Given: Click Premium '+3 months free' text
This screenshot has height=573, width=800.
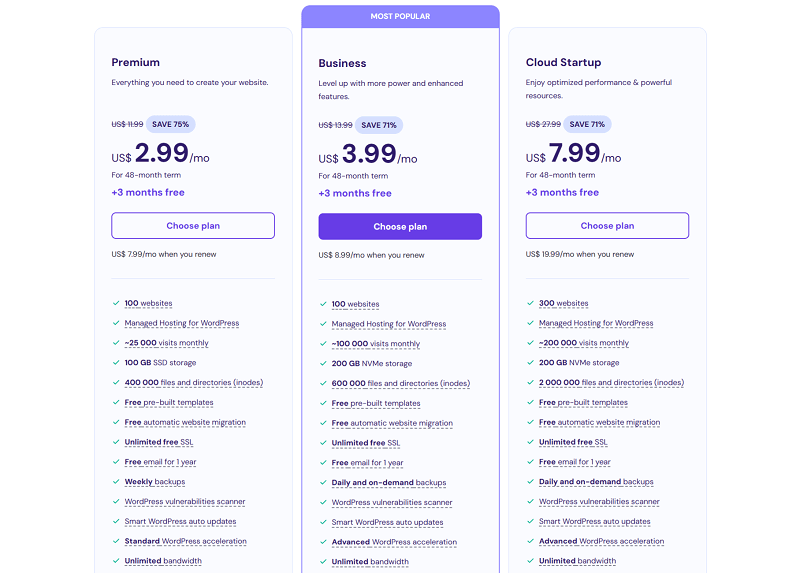Looking at the screenshot, I should [x=148, y=192].
